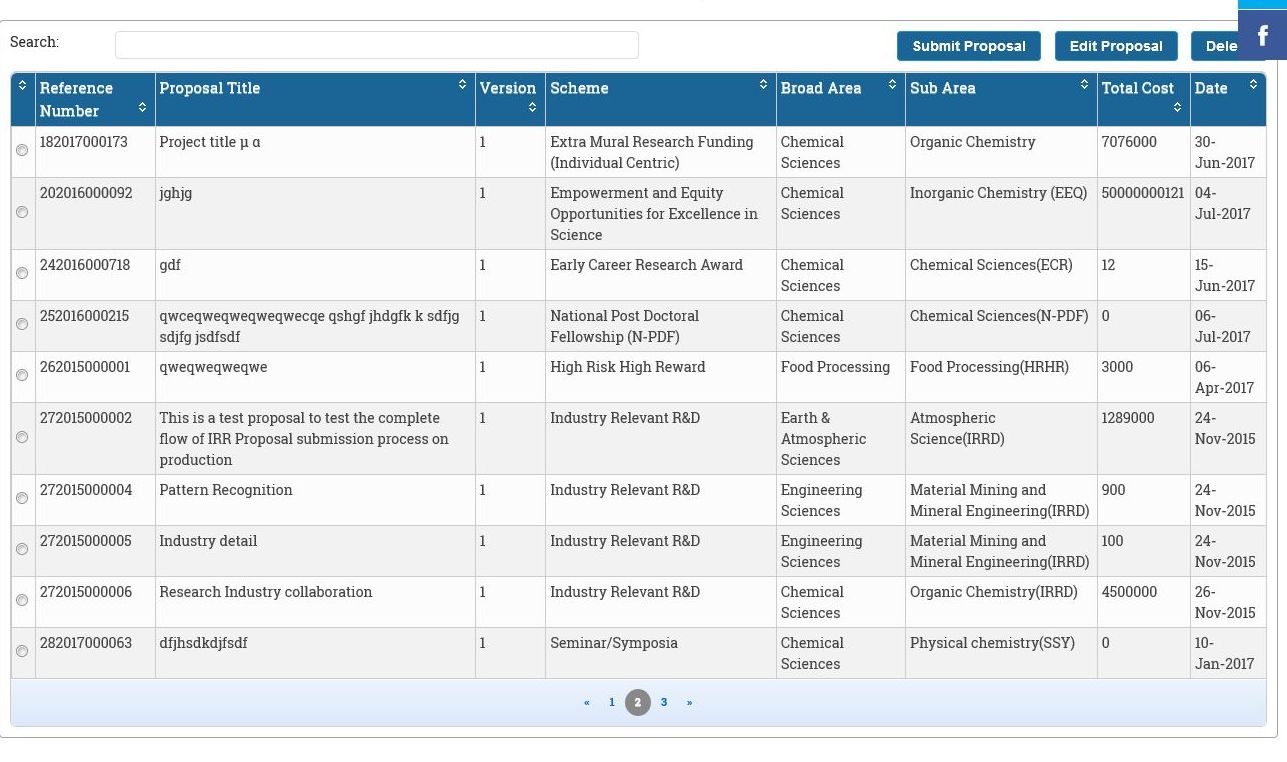Click the total cost value 4500000
Image resolution: width=1287 pixels, height=762 pixels.
1129,592
